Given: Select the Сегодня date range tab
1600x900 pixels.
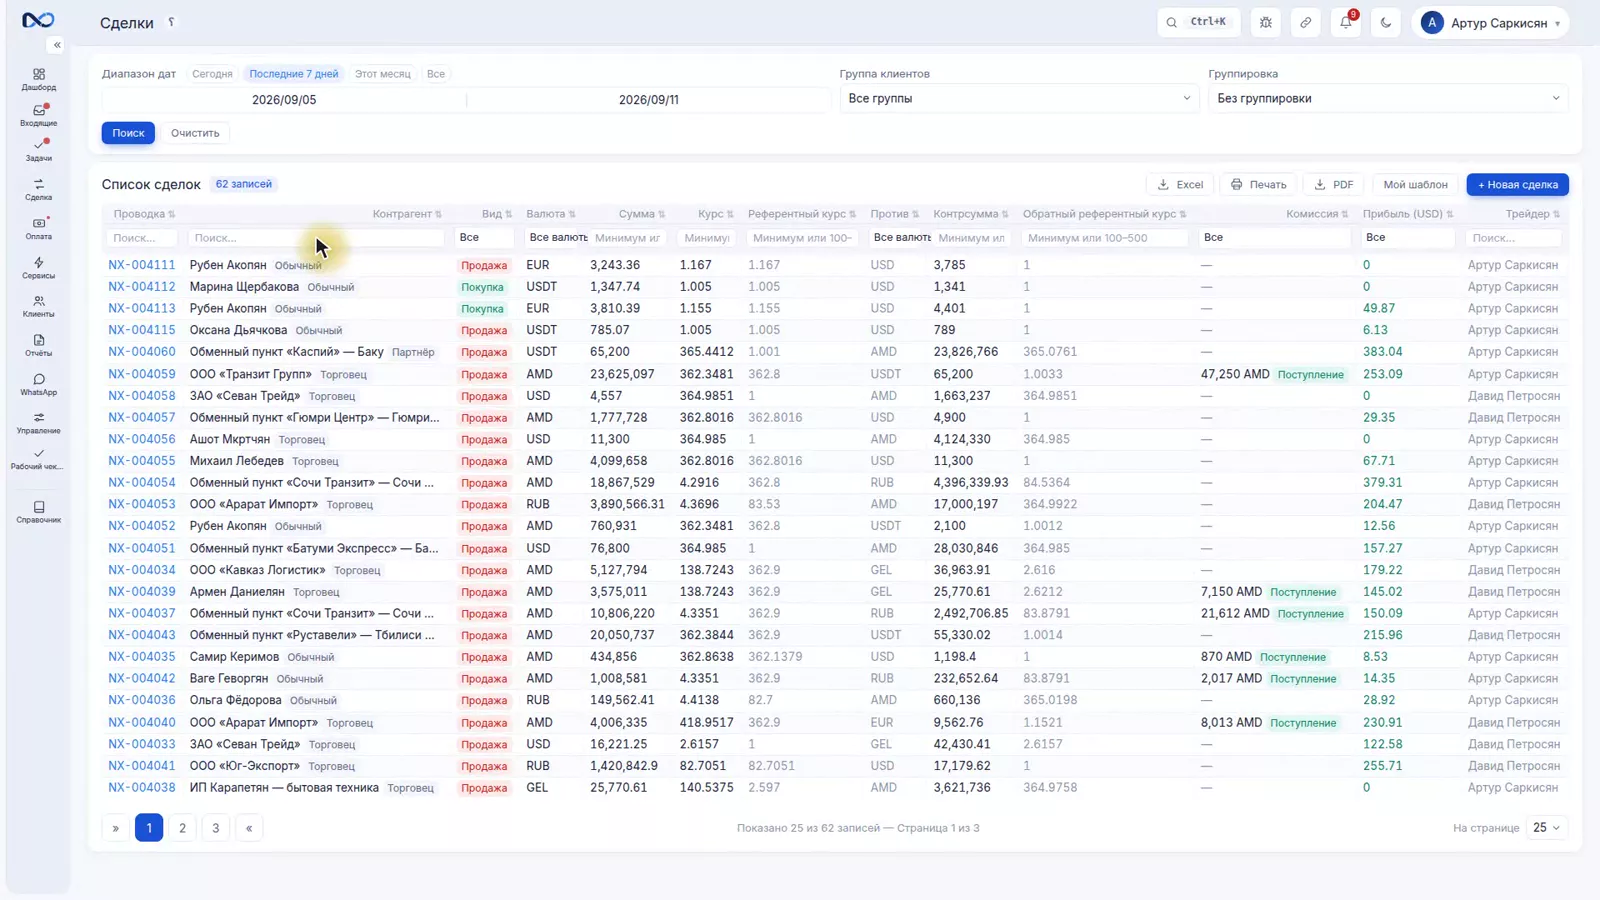Looking at the screenshot, I should tap(212, 74).
